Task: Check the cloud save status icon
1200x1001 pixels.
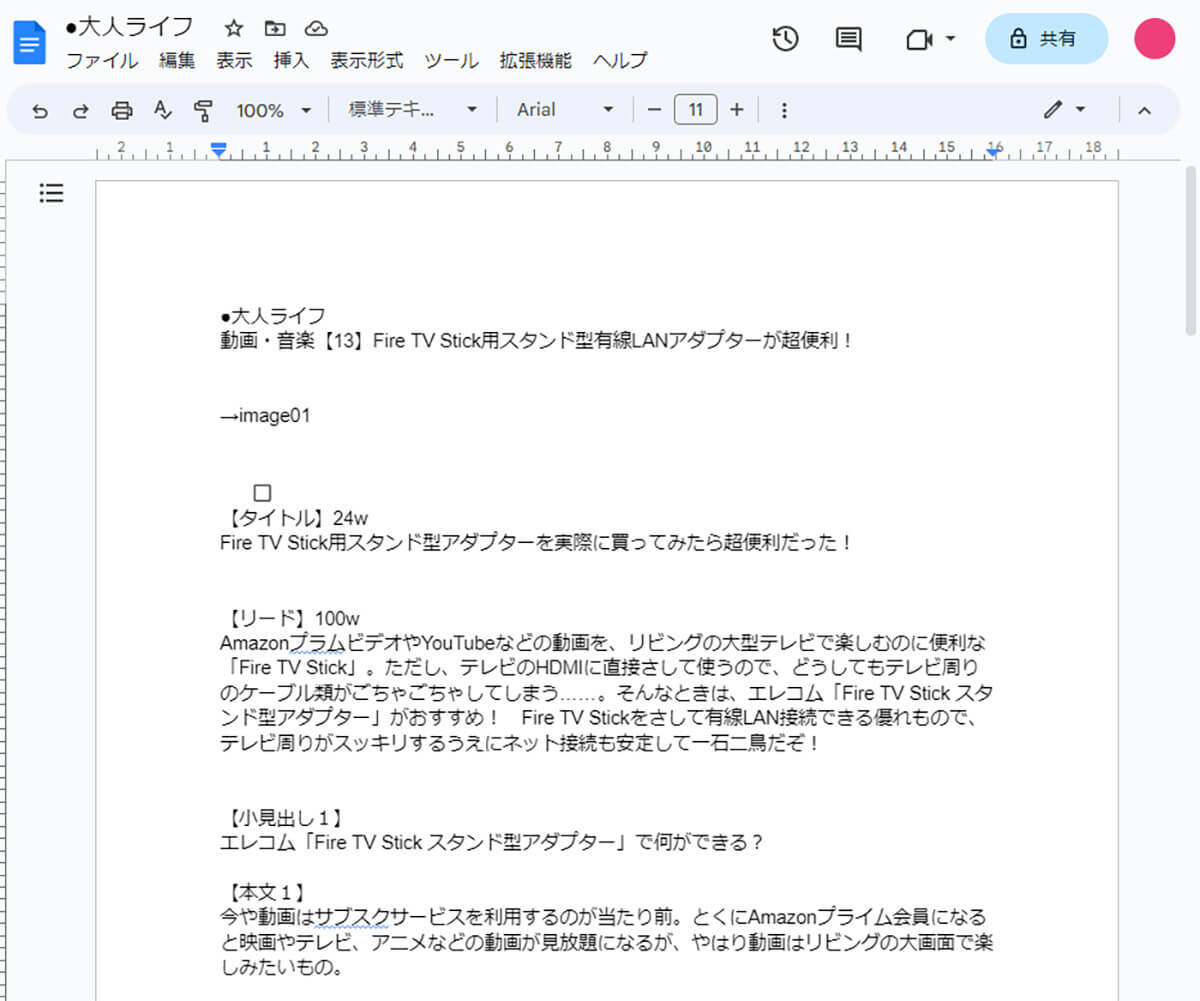Action: point(316,28)
